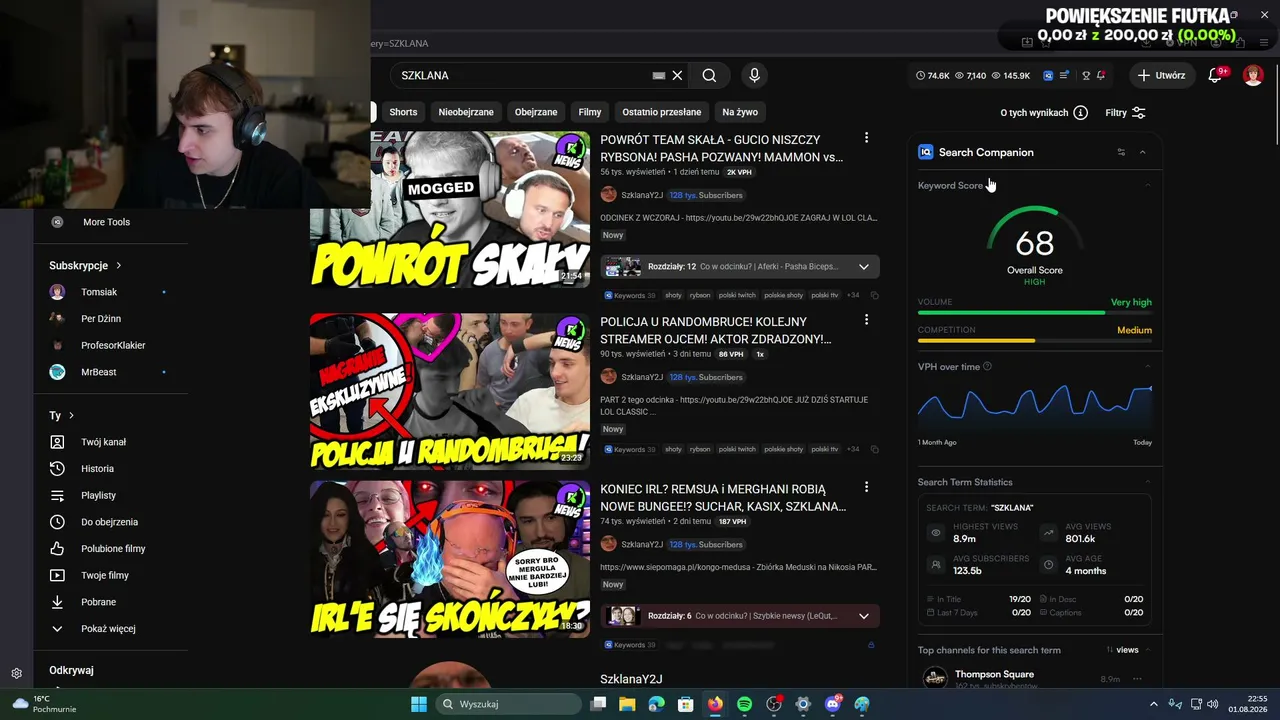Open the IRL'E SIĘ SKOŃCZYŁY video thumbnail
This screenshot has width=1280, height=720.
coord(450,559)
